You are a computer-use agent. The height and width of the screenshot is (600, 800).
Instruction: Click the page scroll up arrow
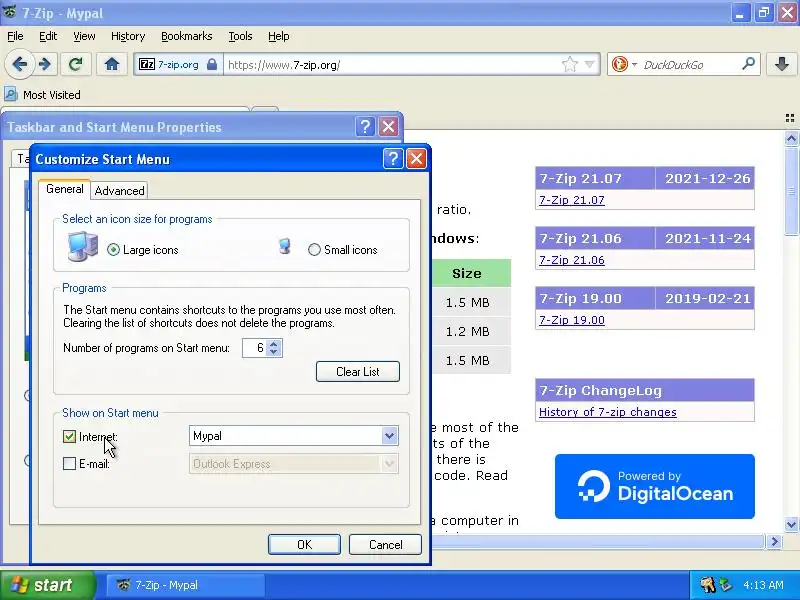pyautogui.click(x=791, y=138)
